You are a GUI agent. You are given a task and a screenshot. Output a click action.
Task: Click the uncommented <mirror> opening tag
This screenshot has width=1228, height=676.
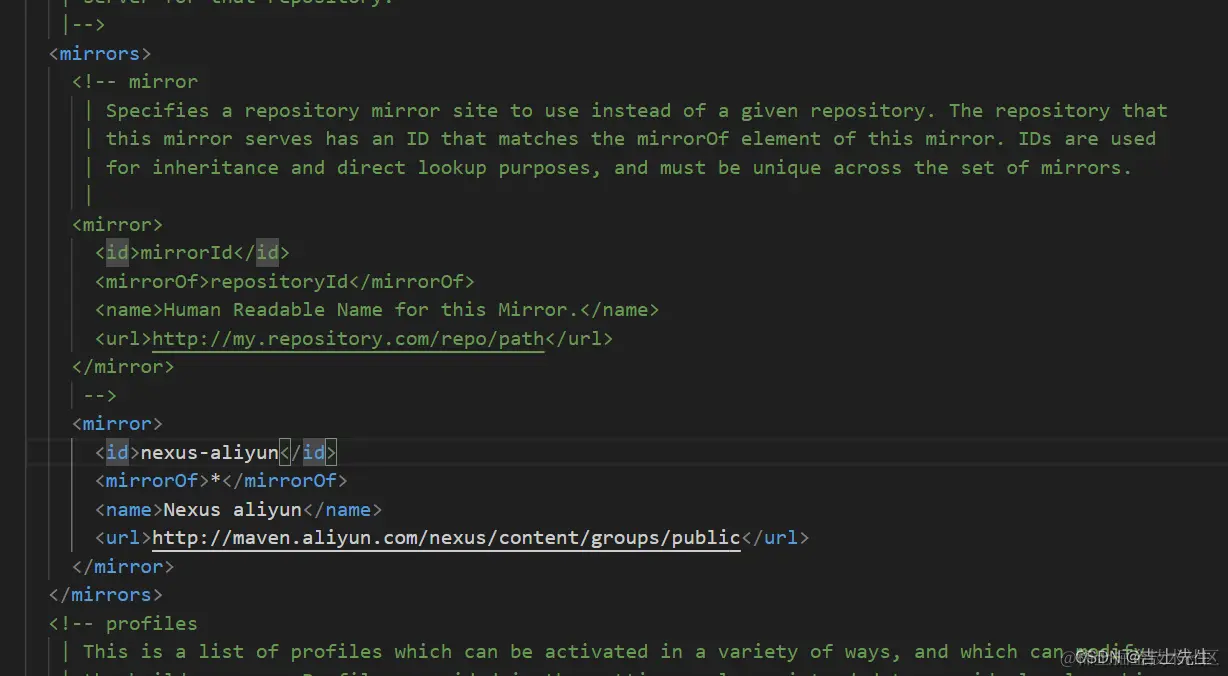coord(117,423)
